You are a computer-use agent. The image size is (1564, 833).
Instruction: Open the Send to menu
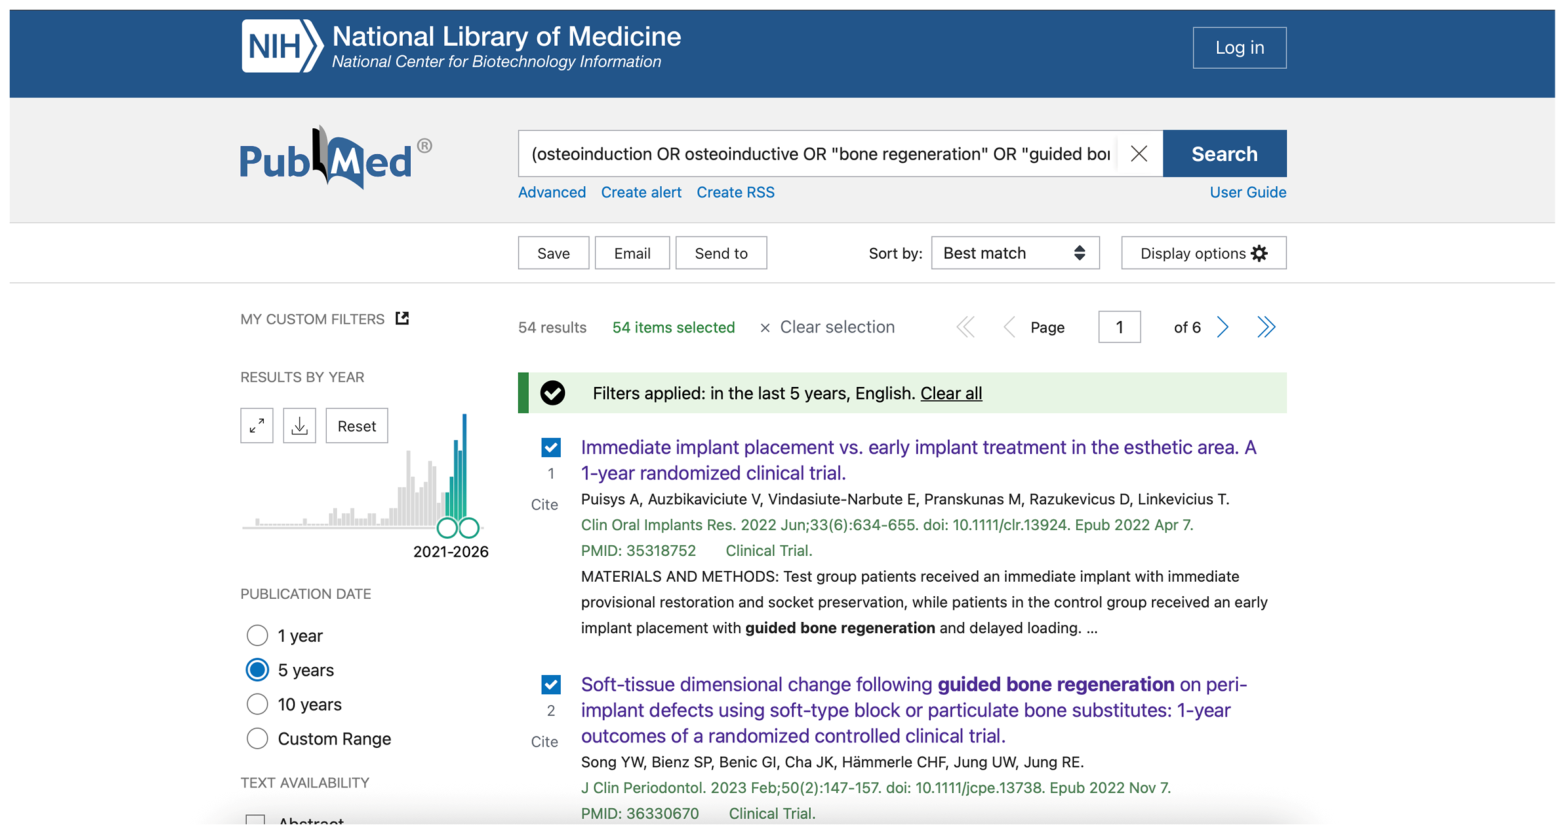click(721, 253)
